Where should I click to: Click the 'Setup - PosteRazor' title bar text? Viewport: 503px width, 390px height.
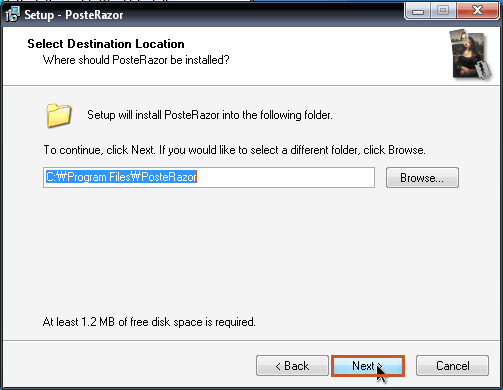74,15
